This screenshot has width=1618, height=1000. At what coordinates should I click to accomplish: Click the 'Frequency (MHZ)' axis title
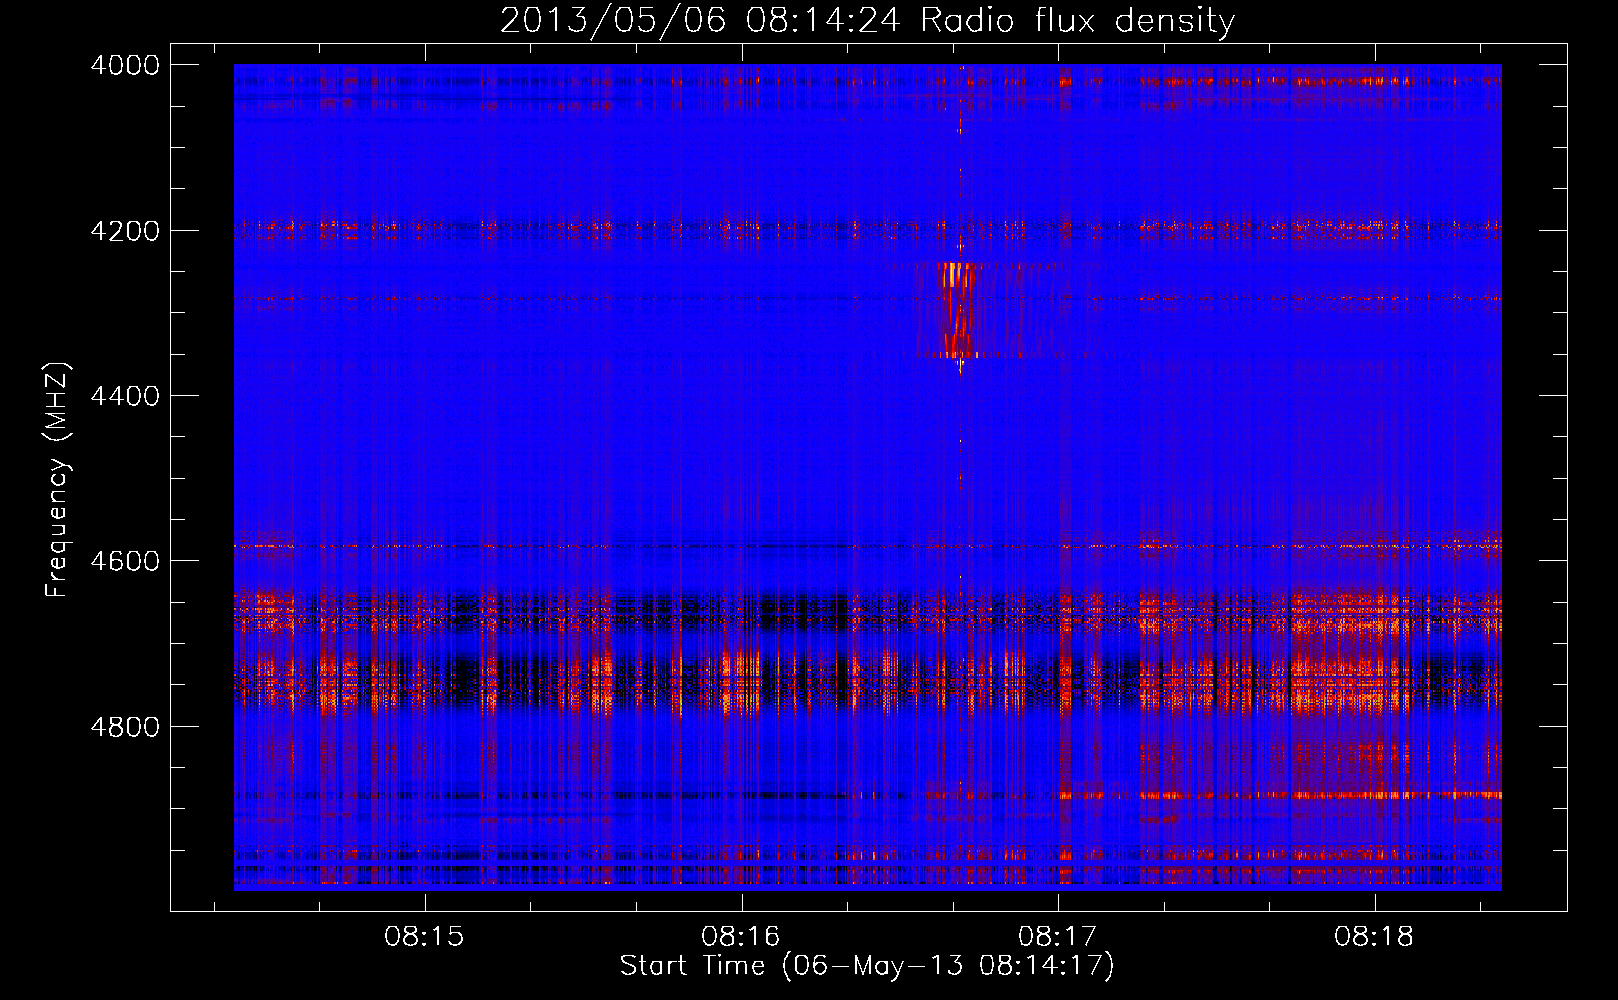point(58,480)
